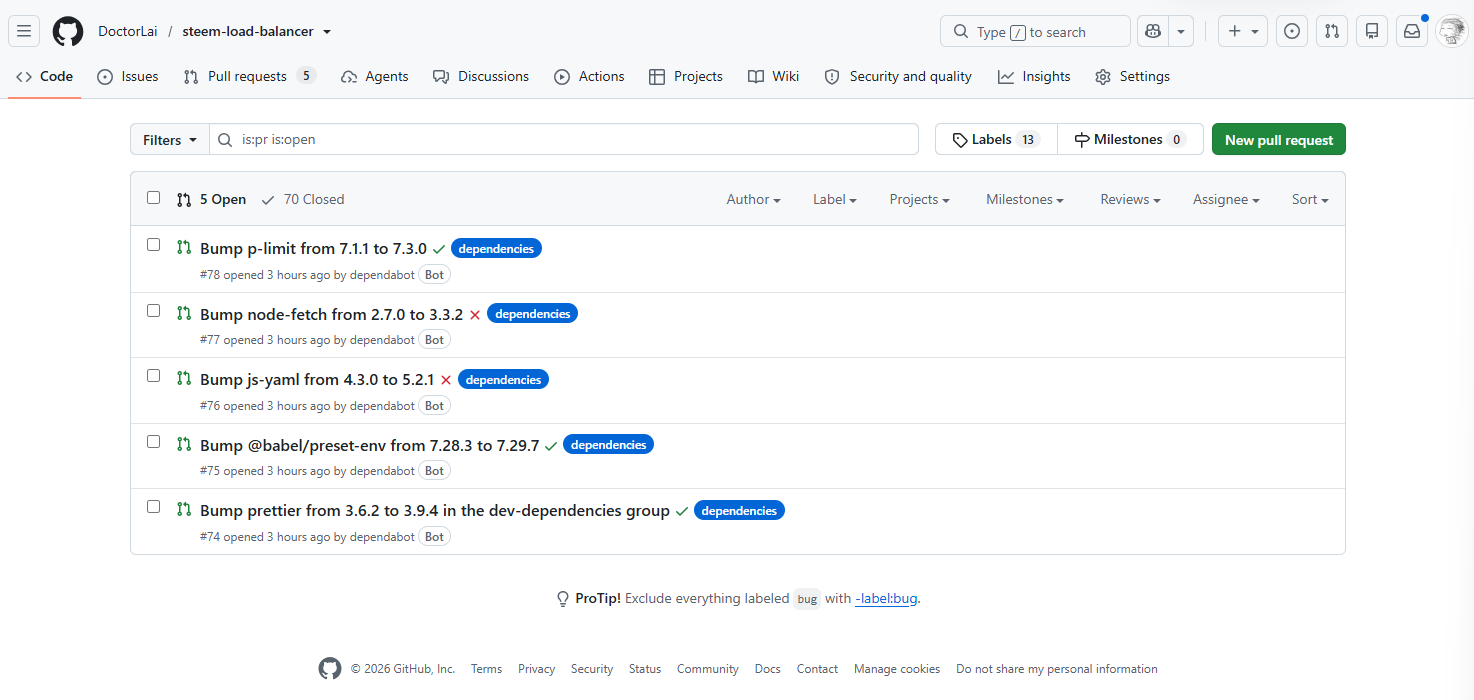The height and width of the screenshot is (700, 1474).
Task: Expand the Filters dropdown
Action: point(170,140)
